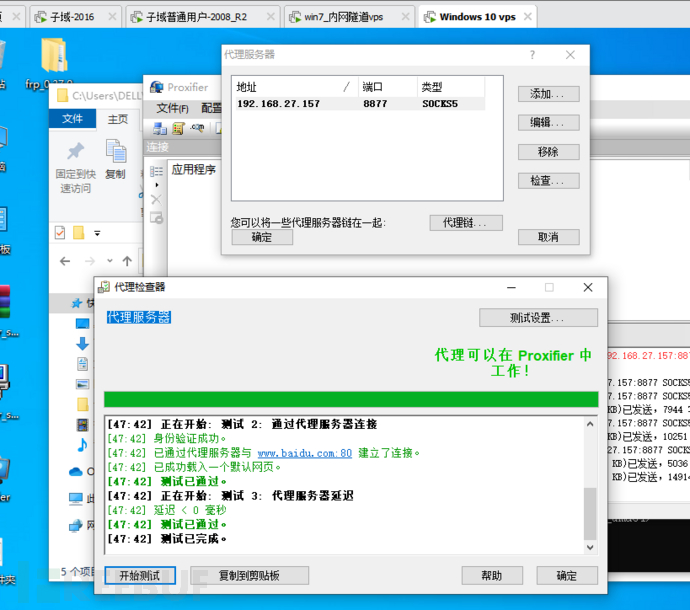The image size is (690, 610).
Task: Open the Pictures icon in Explorer's sidebar
Action: pos(82,384)
